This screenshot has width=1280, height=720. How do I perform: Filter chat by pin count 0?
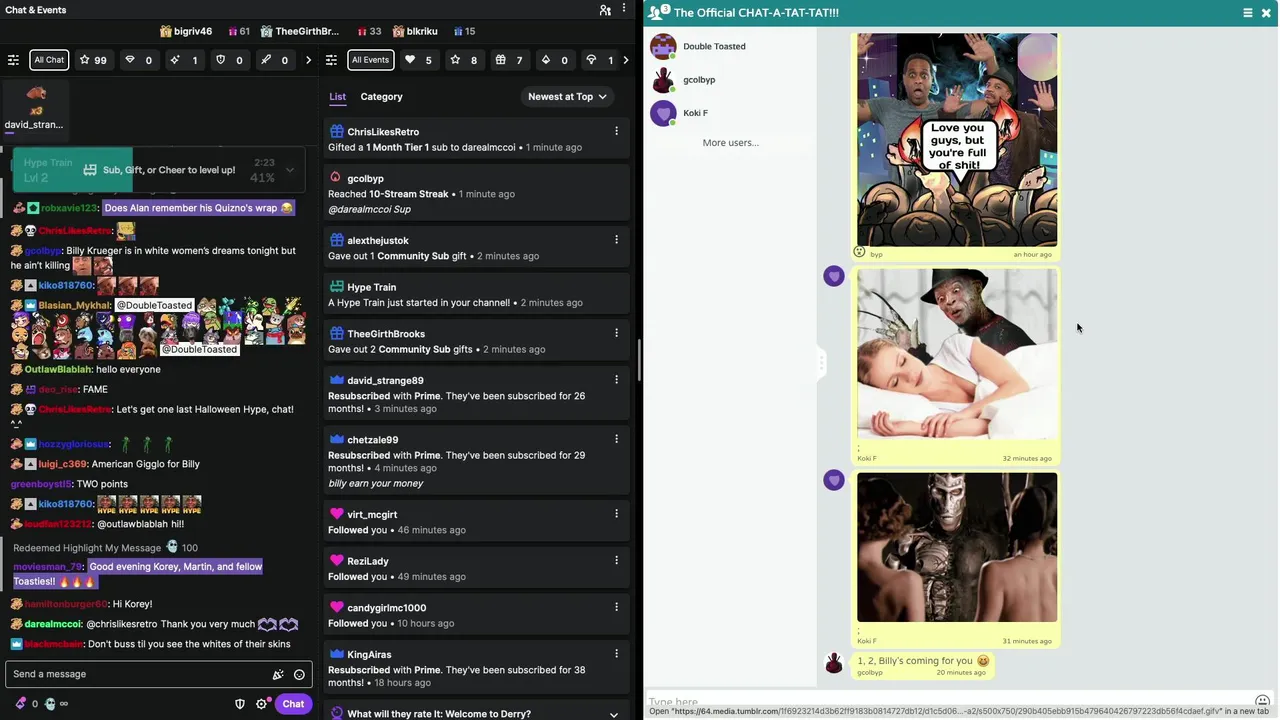[x=275, y=60]
